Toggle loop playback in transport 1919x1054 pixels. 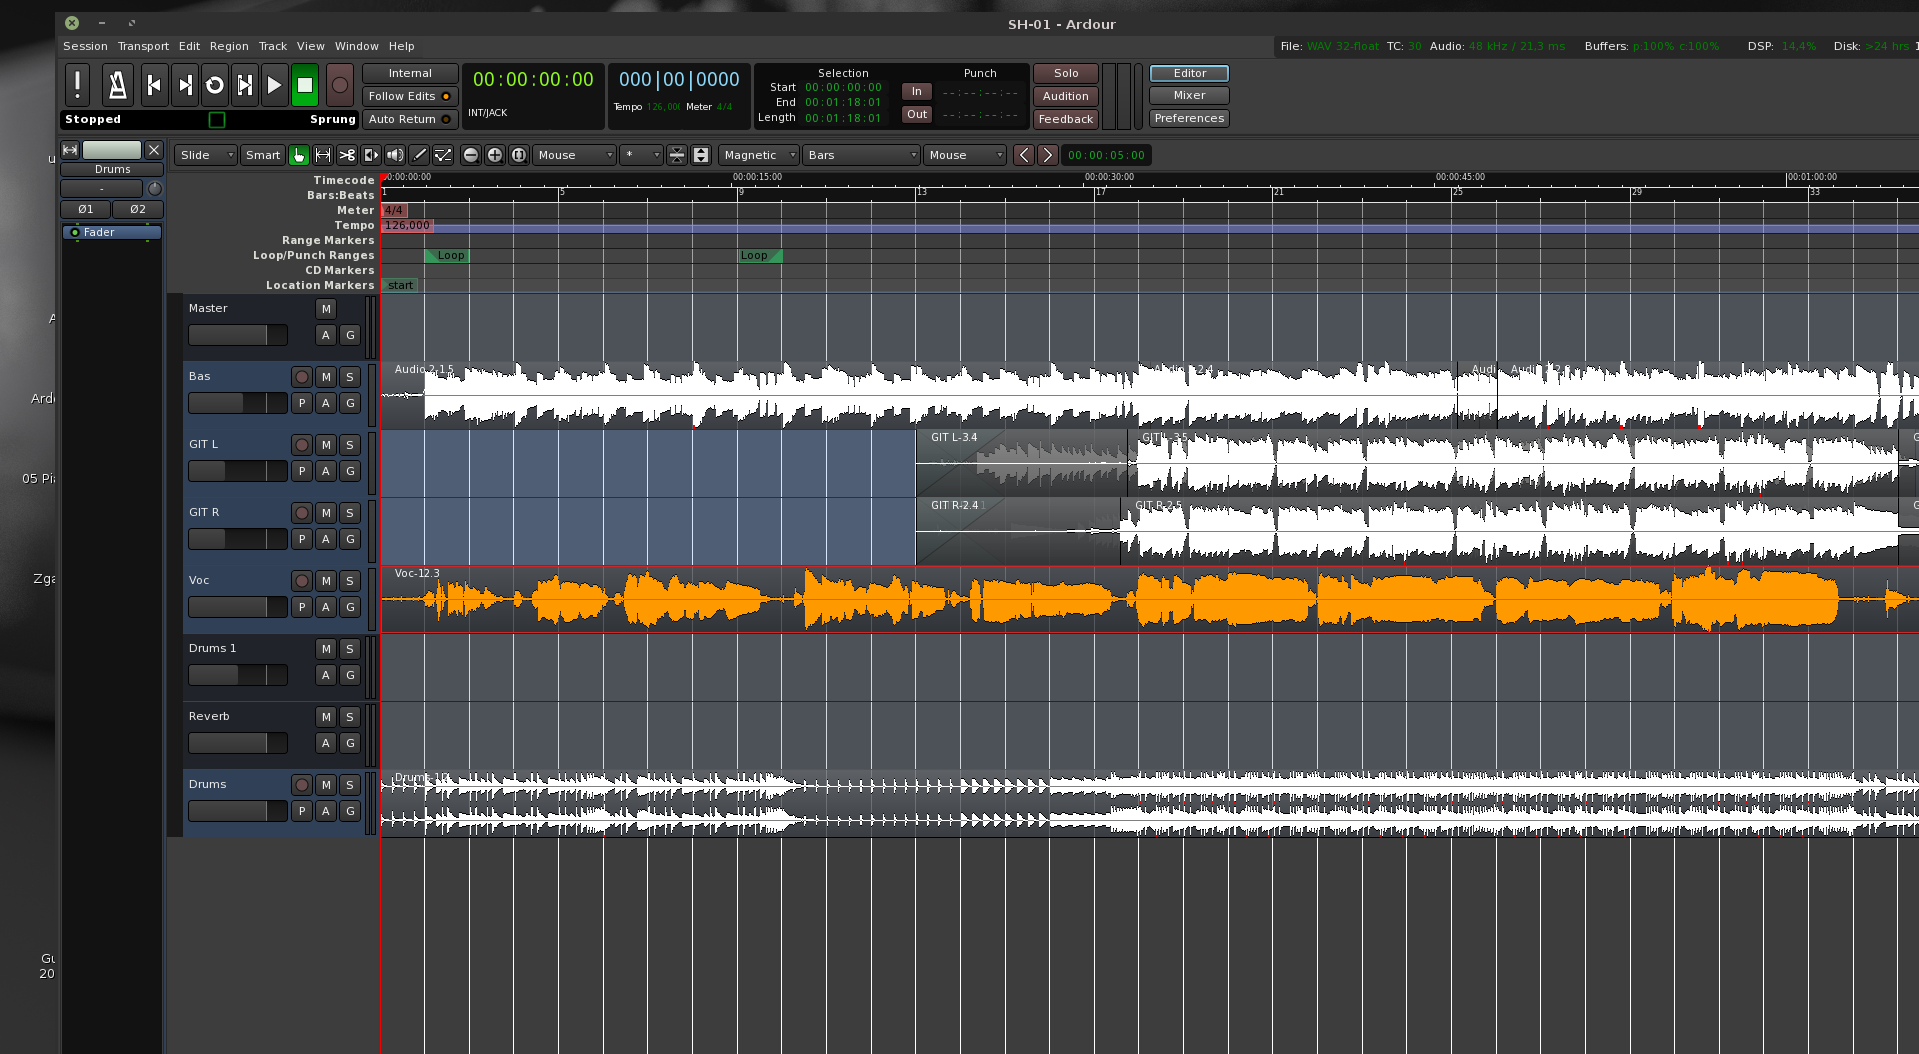click(x=214, y=86)
